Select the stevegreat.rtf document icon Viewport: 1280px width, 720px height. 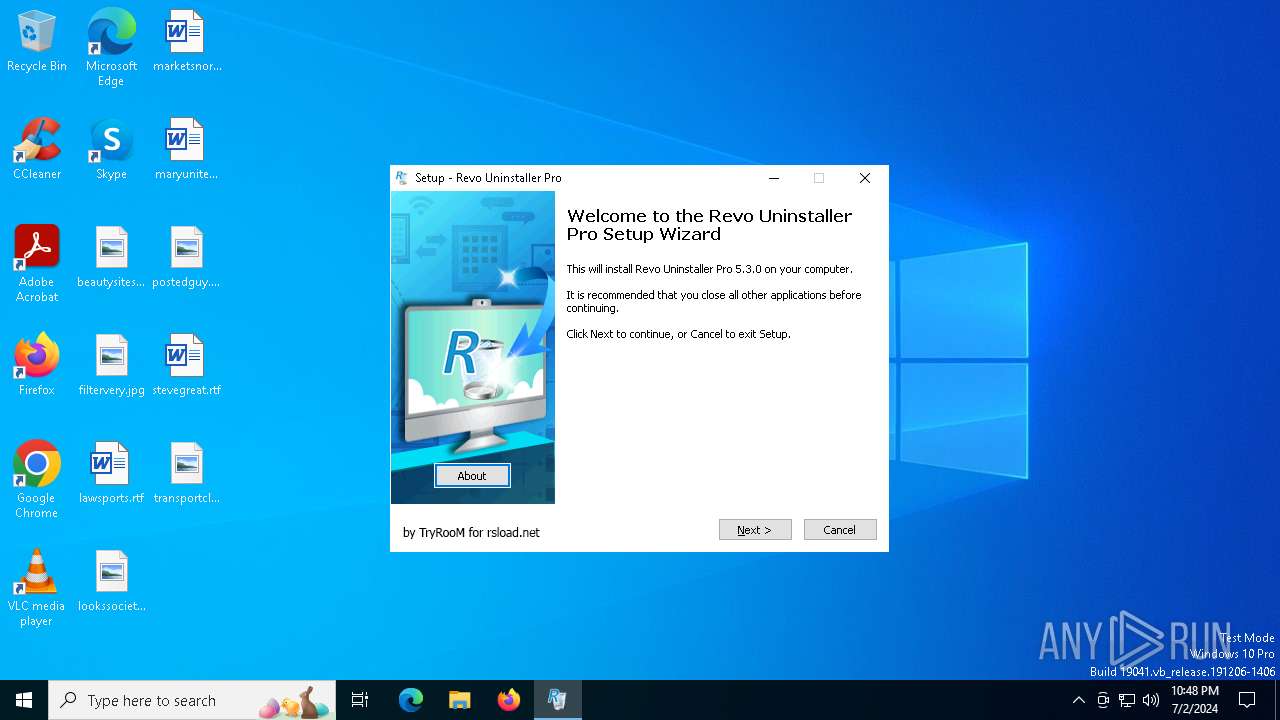pyautogui.click(x=187, y=365)
